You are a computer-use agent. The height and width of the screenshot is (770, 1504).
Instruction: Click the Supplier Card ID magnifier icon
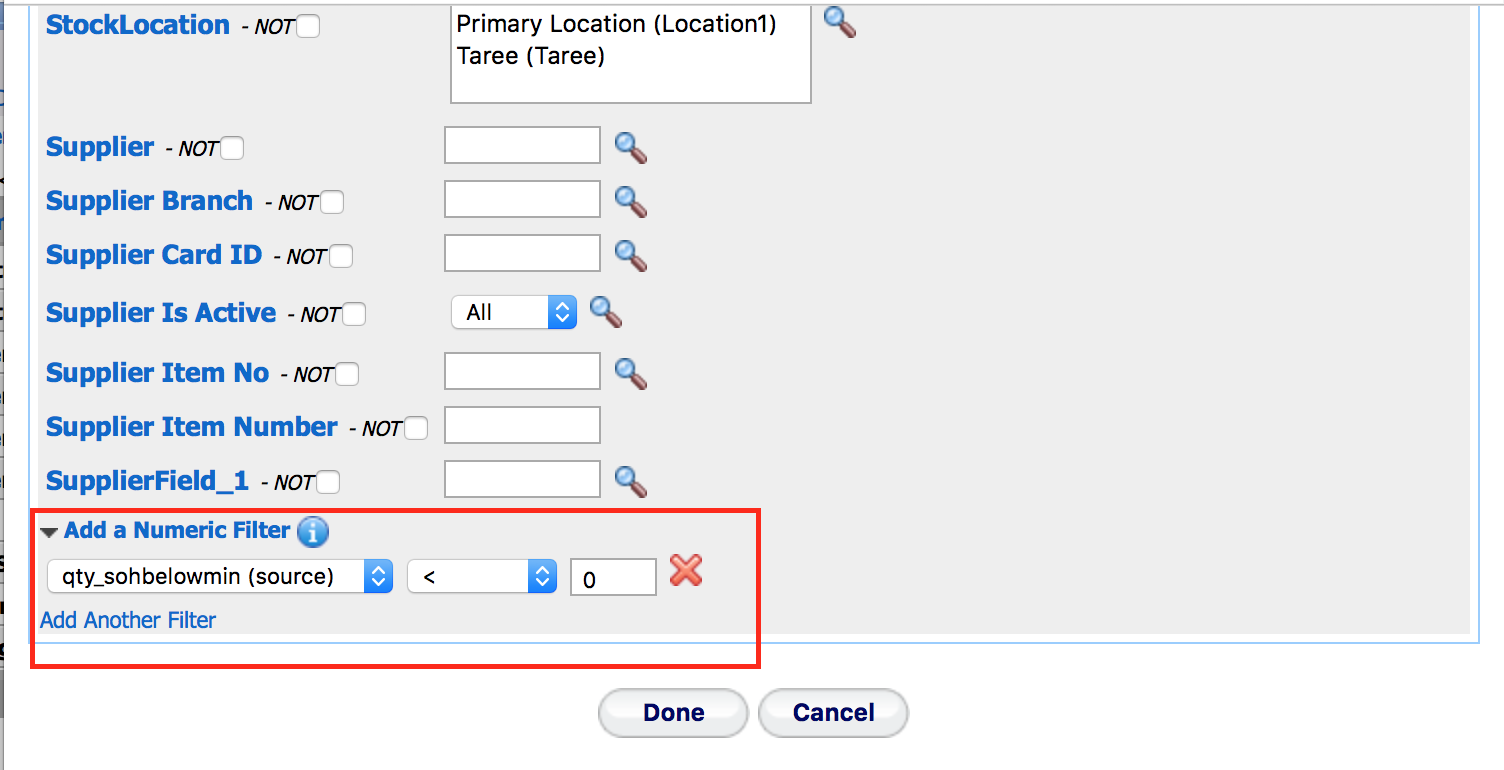tap(630, 255)
